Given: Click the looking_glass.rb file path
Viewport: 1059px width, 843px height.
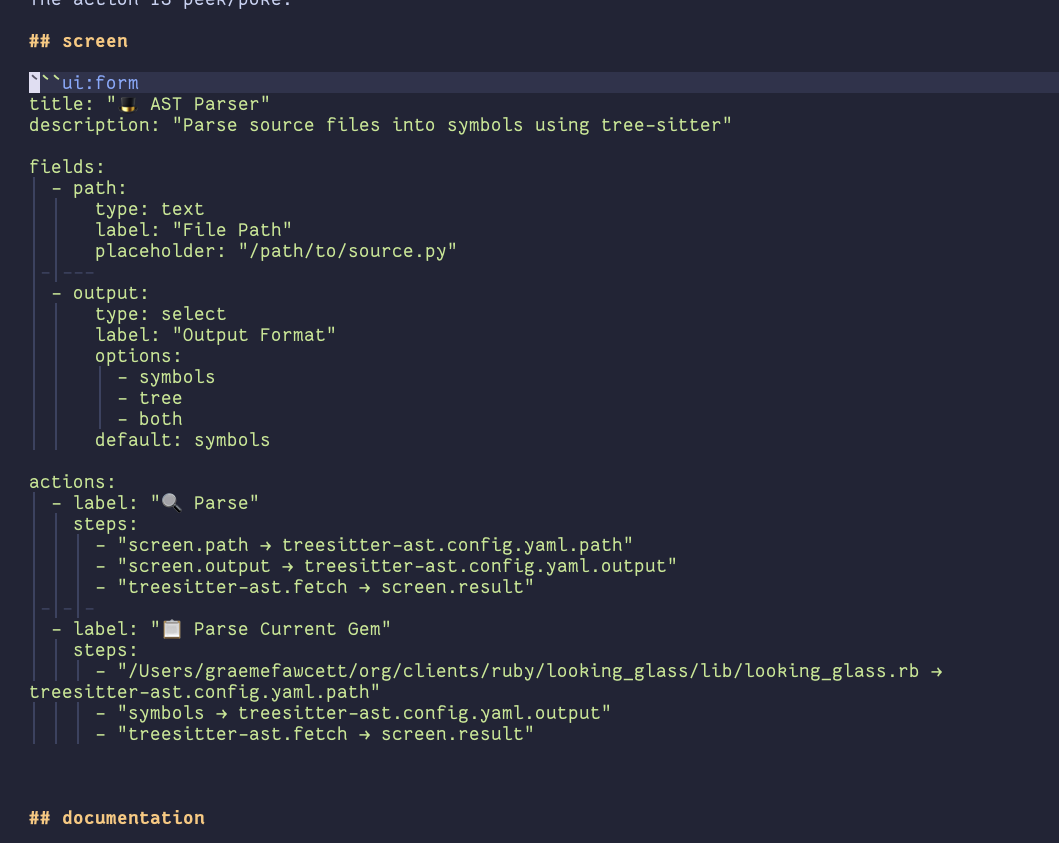Looking at the screenshot, I should point(518,671).
